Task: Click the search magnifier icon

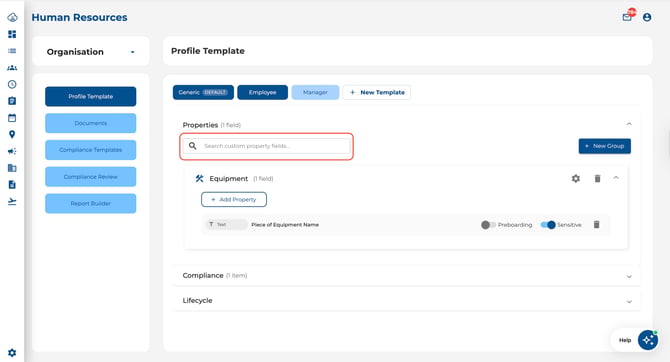Action: point(193,146)
